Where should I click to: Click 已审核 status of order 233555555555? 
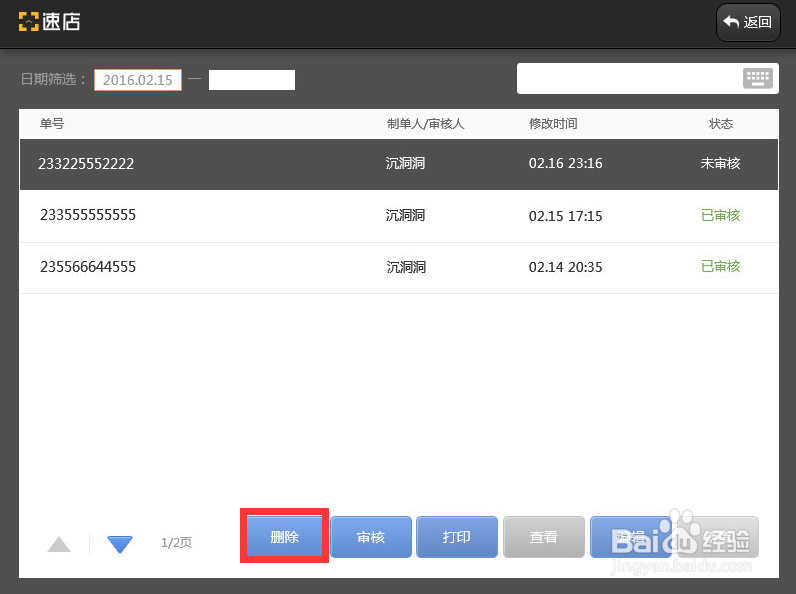(720, 215)
